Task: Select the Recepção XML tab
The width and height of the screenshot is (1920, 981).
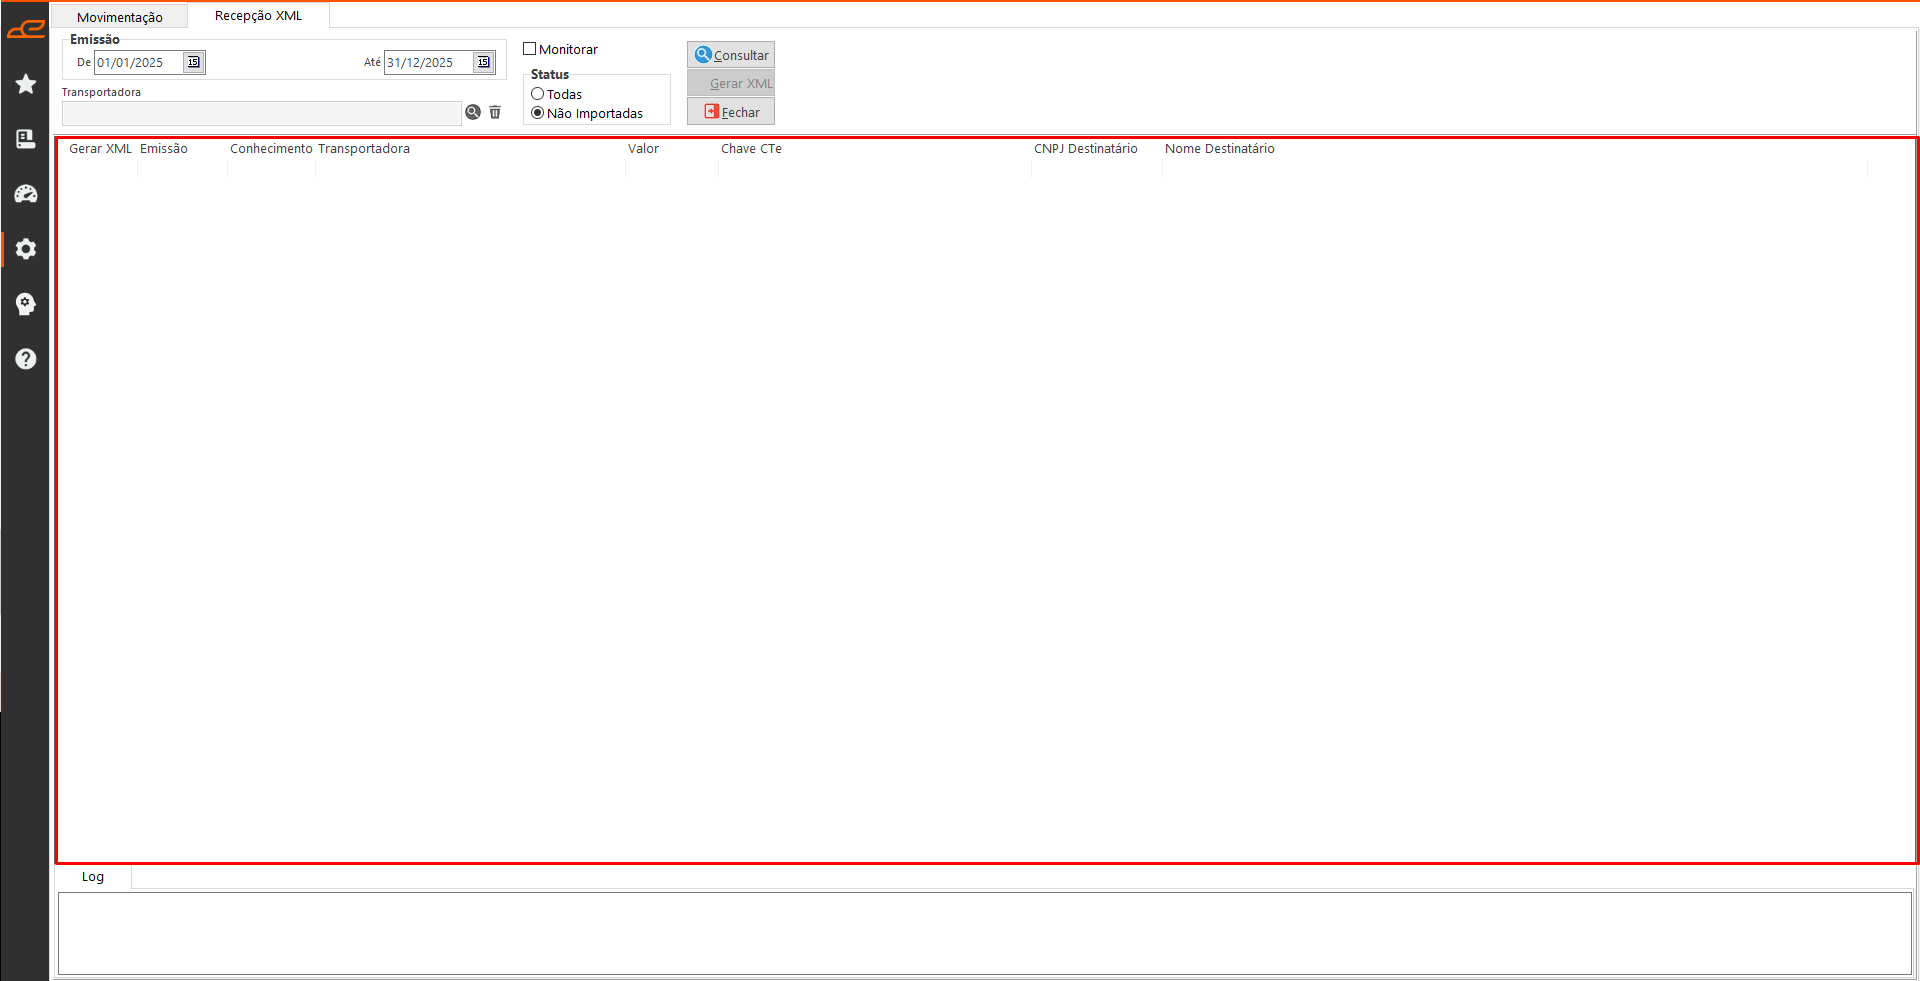Action: 258,16
